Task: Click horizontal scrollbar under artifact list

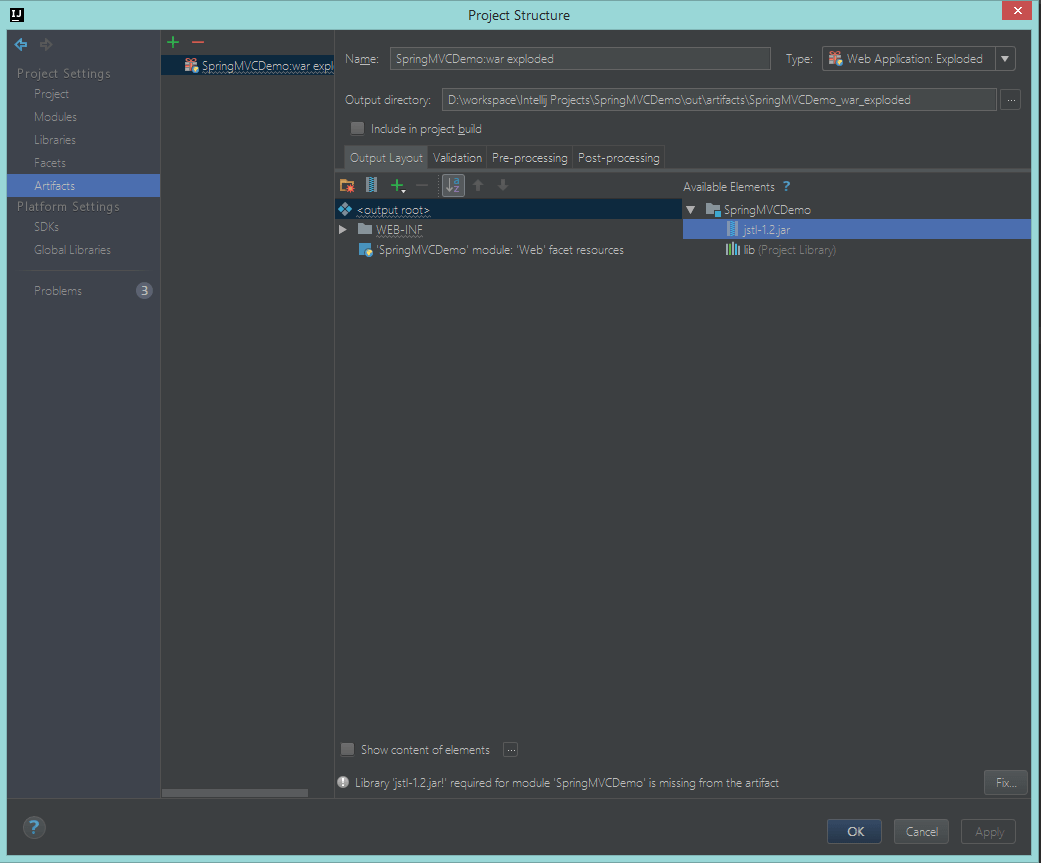Action: [x=235, y=793]
